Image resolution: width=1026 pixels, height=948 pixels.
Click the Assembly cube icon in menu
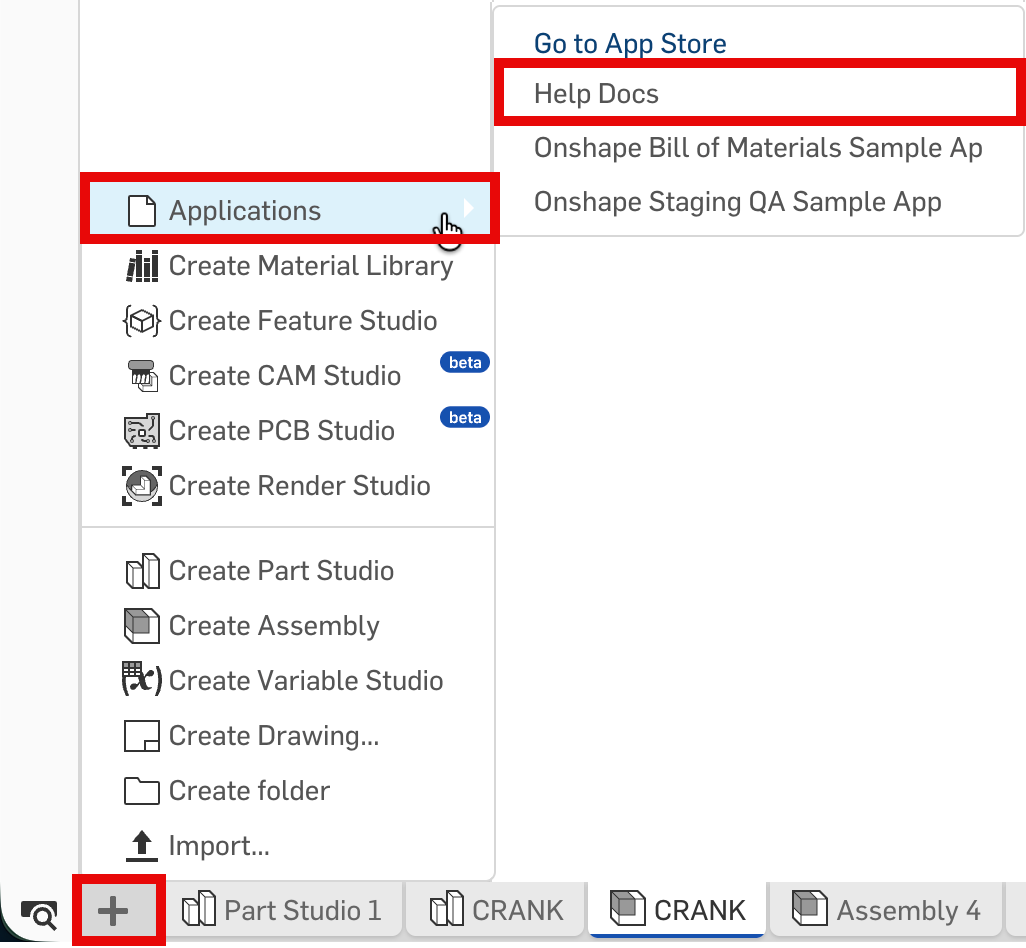[141, 625]
